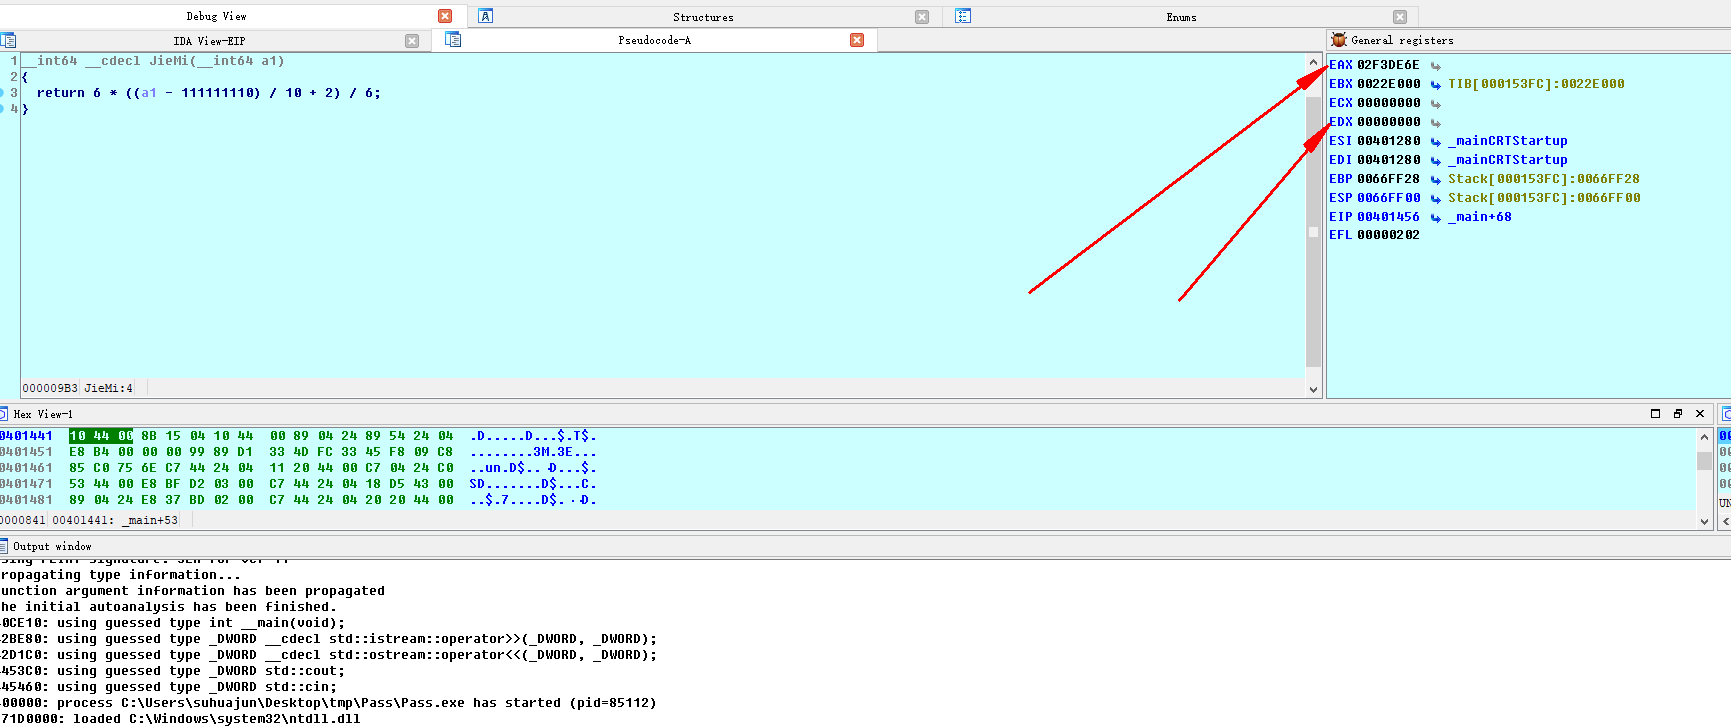Click the hex view scrollbar up arrow

click(x=1704, y=437)
